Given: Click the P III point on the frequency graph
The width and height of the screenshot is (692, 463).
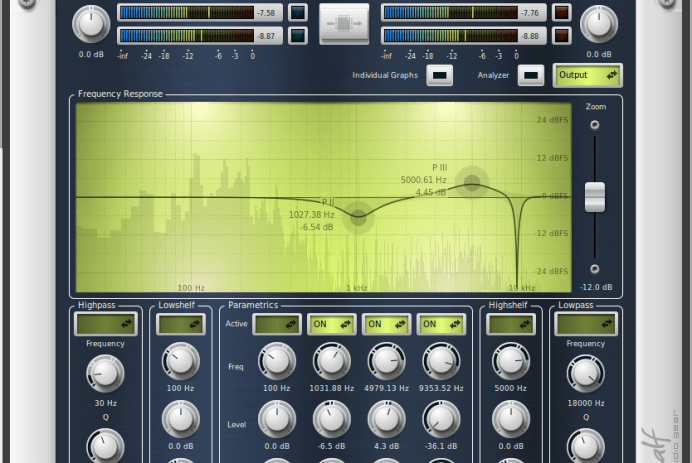Looking at the screenshot, I should pyautogui.click(x=470, y=182).
